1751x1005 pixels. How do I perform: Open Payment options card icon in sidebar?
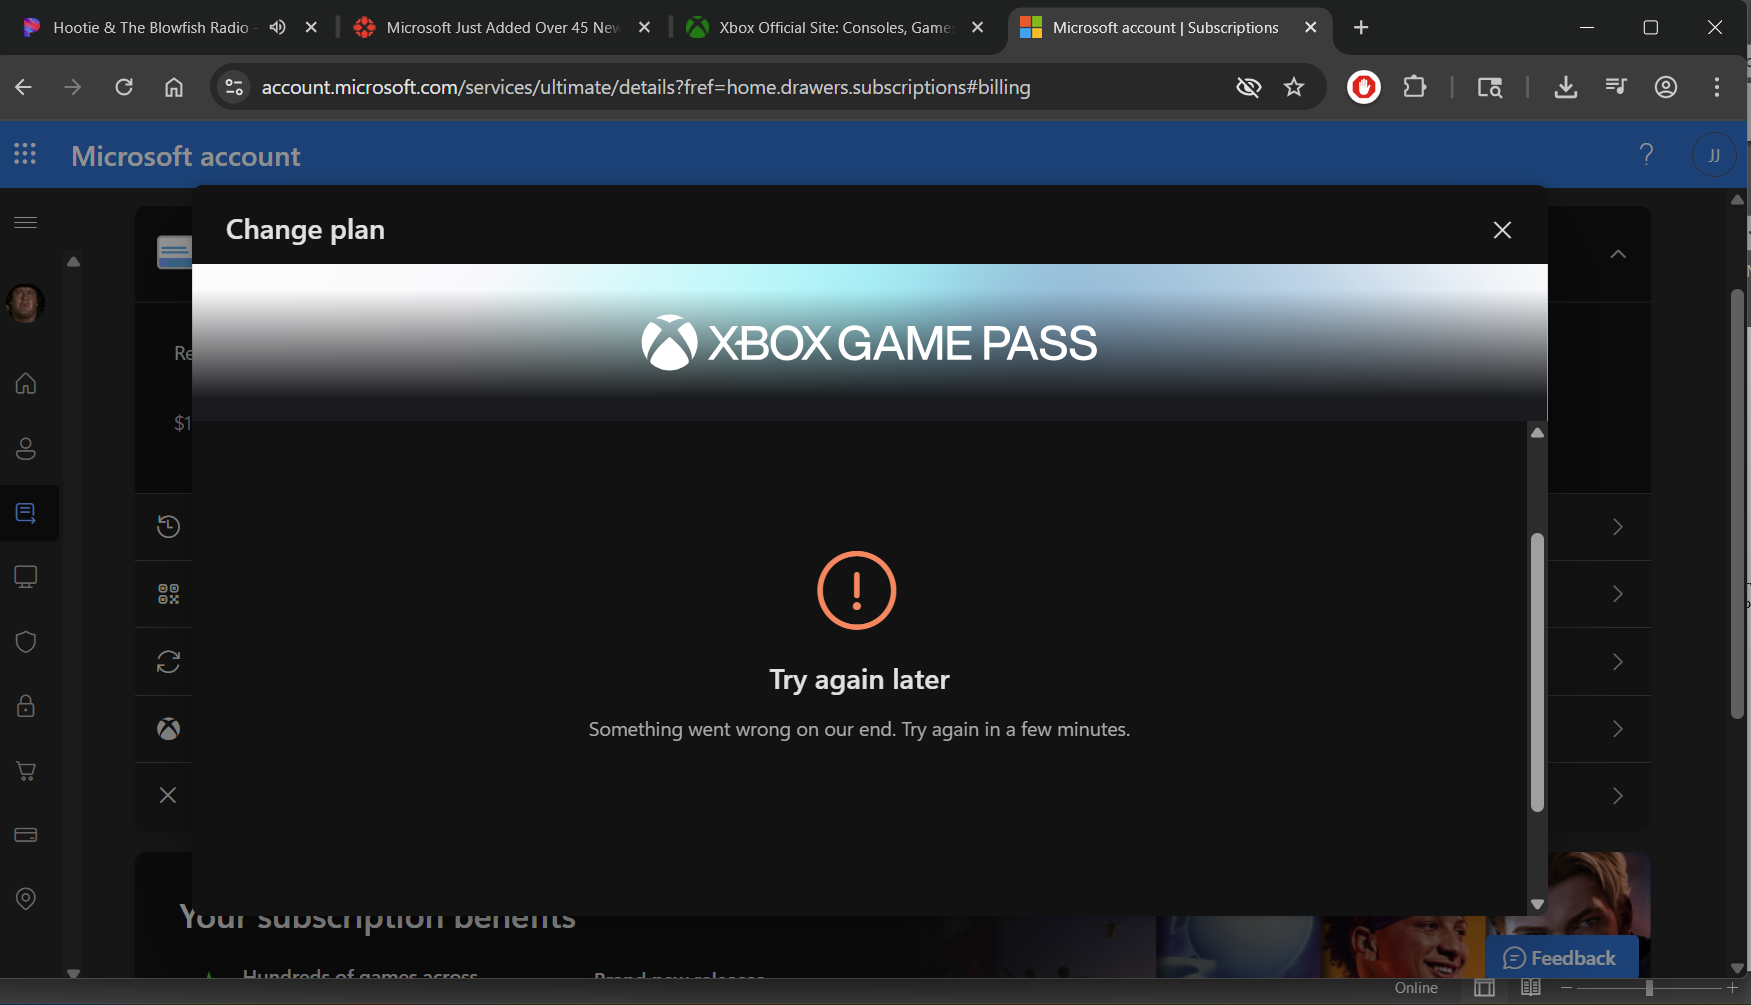coord(26,835)
